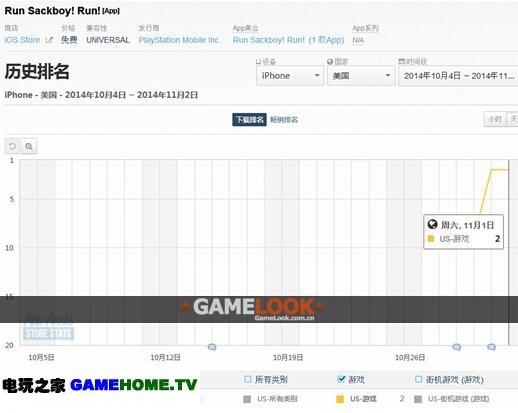
Task: Open the Run Sackboy! Run! (1款App) collection link
Action: (288, 40)
